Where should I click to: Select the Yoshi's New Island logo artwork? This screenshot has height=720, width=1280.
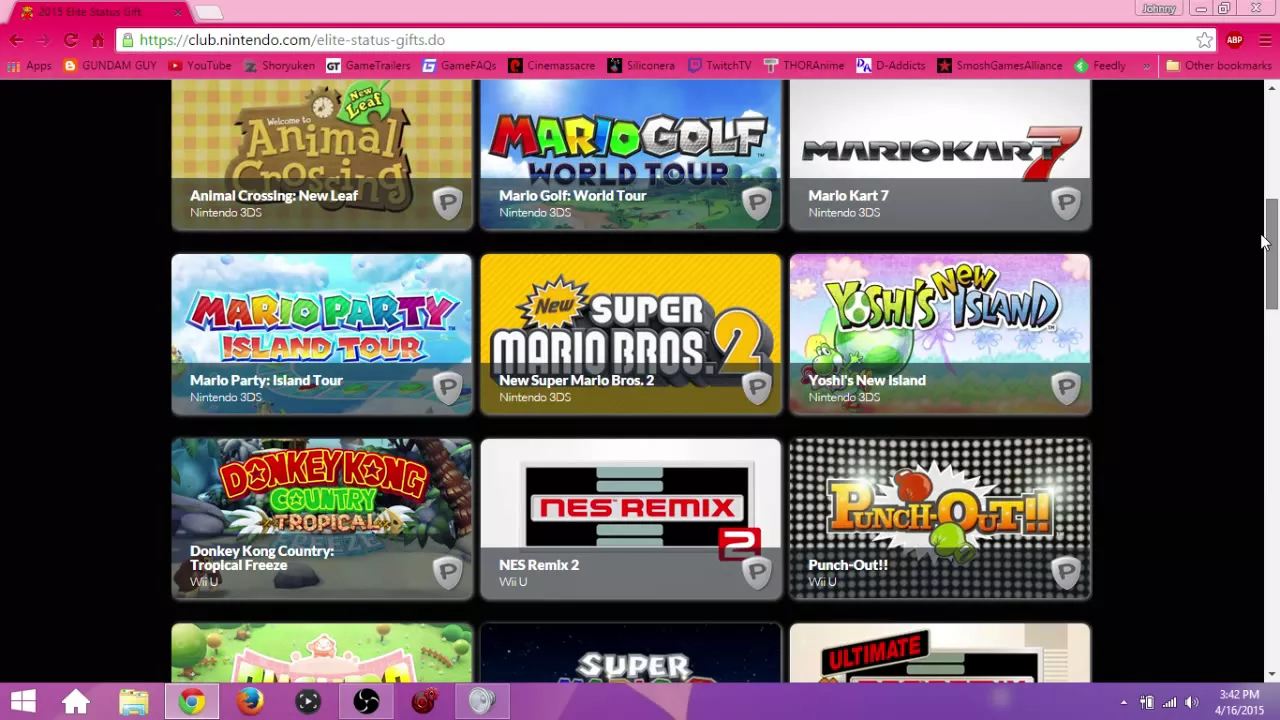point(940,300)
